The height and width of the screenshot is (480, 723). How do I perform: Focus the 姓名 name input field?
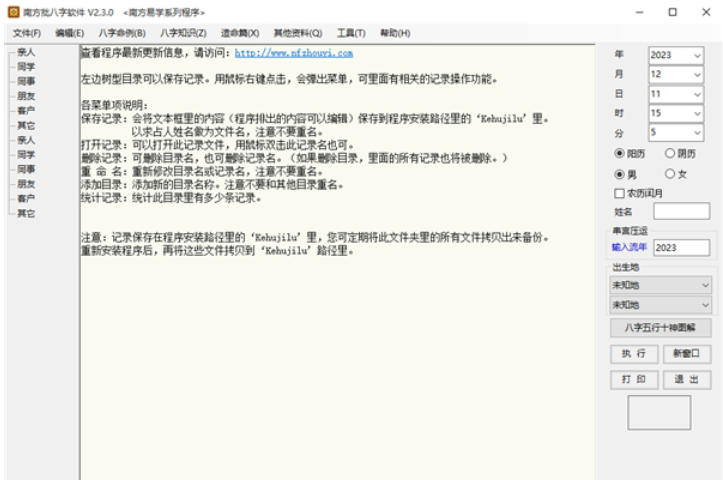682,211
